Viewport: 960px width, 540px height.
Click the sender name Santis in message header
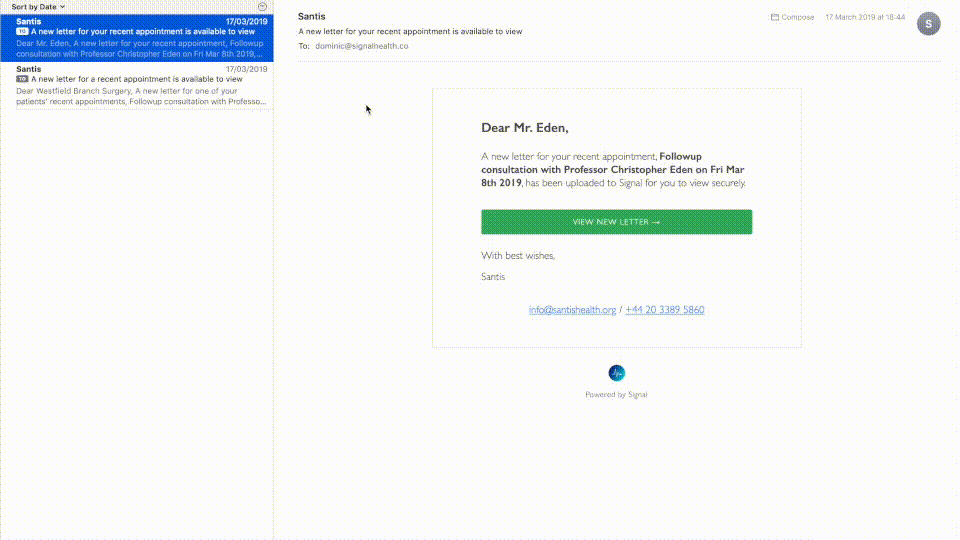[x=312, y=17]
